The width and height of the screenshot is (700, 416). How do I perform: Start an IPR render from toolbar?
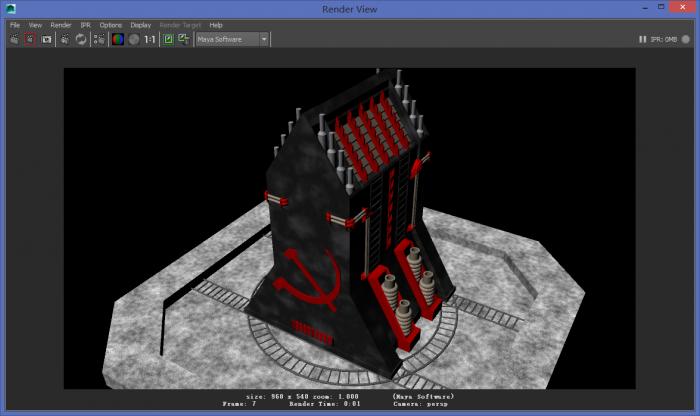tap(65, 39)
